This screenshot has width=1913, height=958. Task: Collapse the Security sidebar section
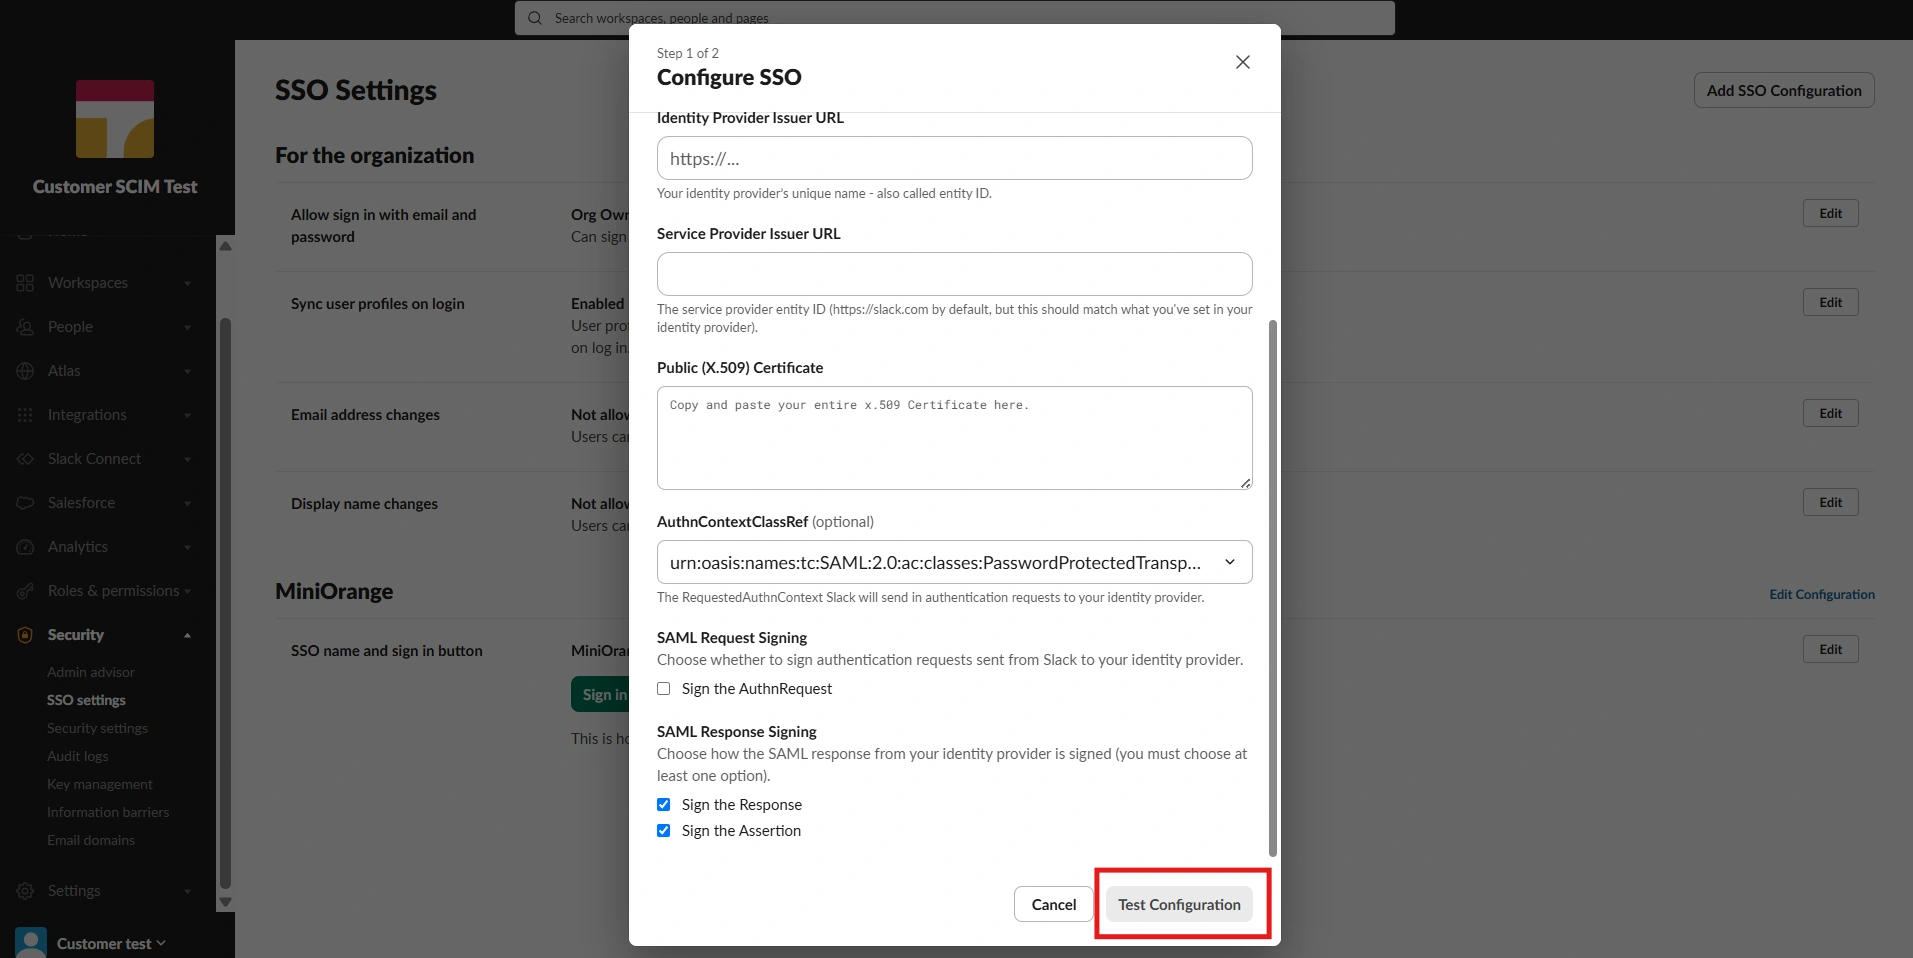(187, 635)
